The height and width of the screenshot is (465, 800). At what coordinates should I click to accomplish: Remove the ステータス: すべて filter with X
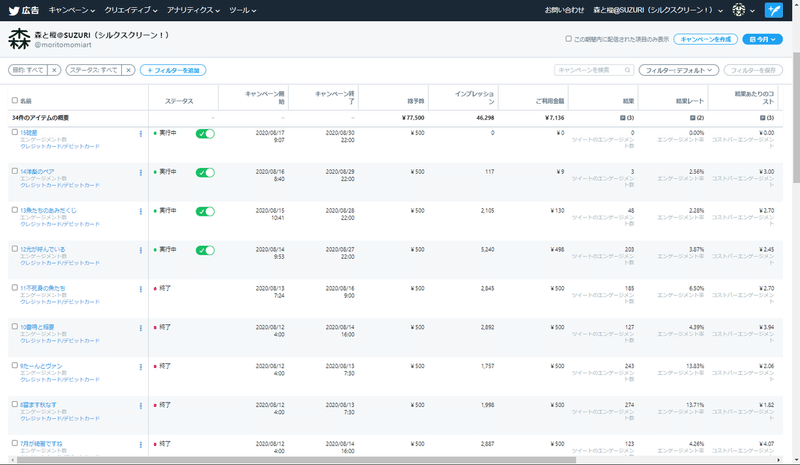(x=129, y=70)
